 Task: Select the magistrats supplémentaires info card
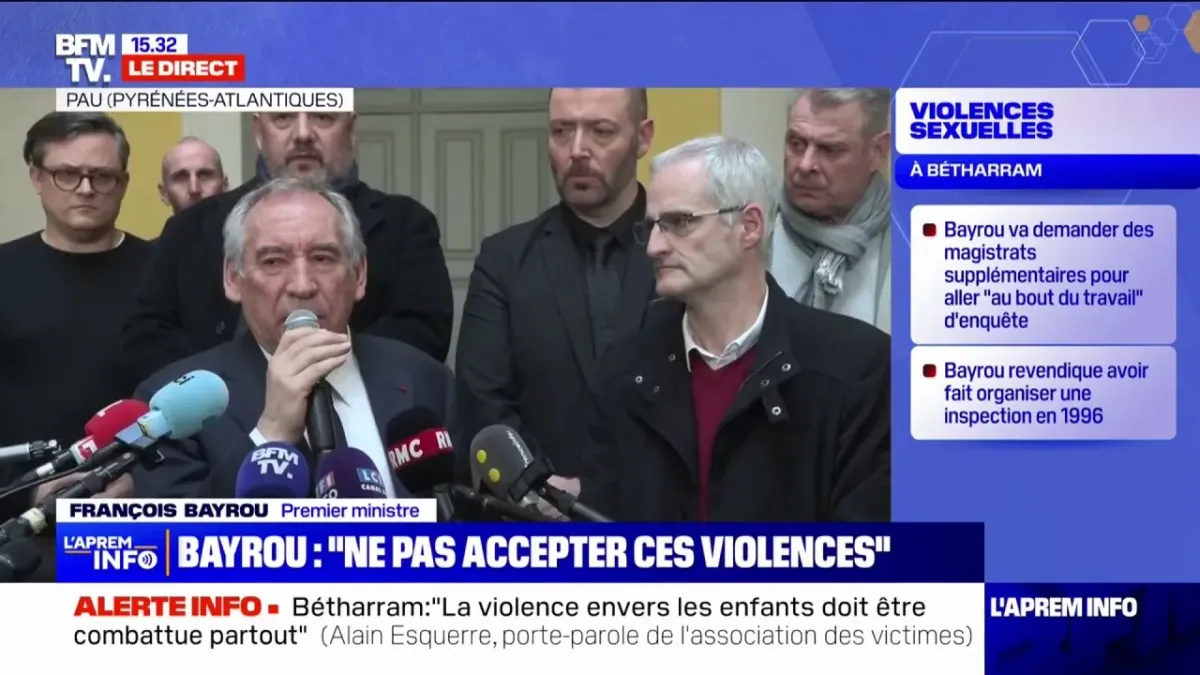[x=1043, y=275]
